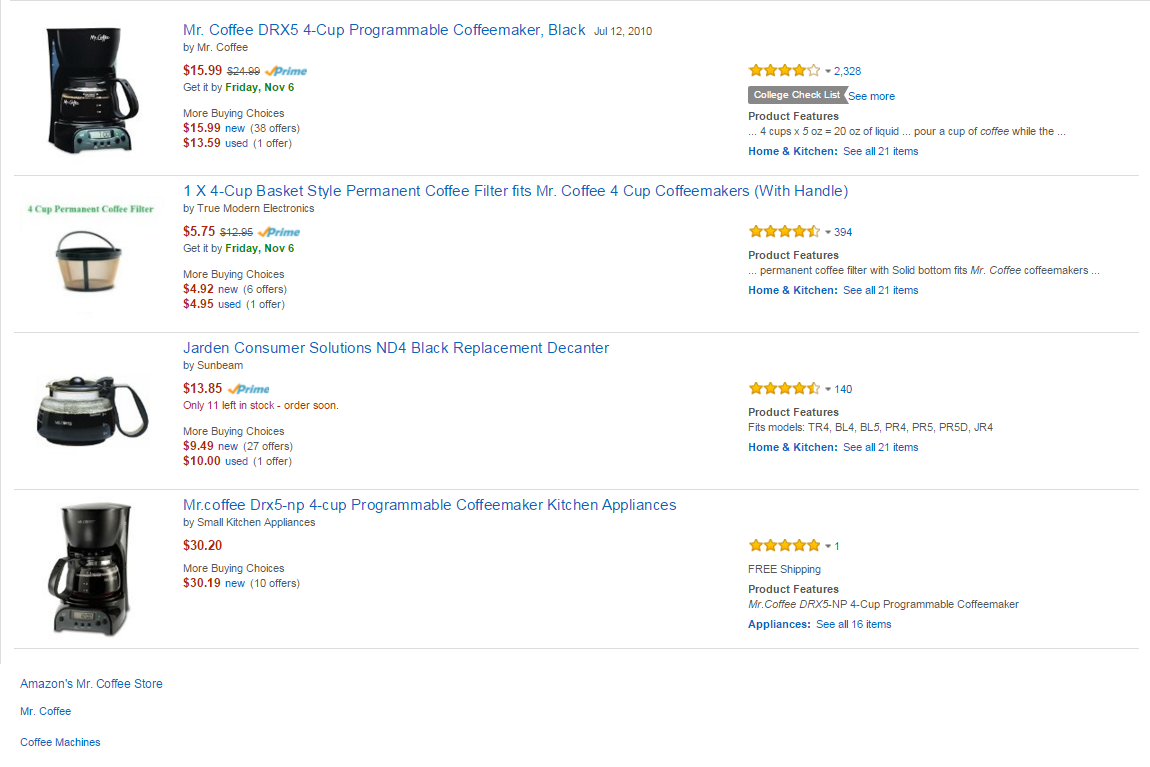1150x767 pixels.
Task: Click See more next to College Check List
Action: [x=871, y=96]
